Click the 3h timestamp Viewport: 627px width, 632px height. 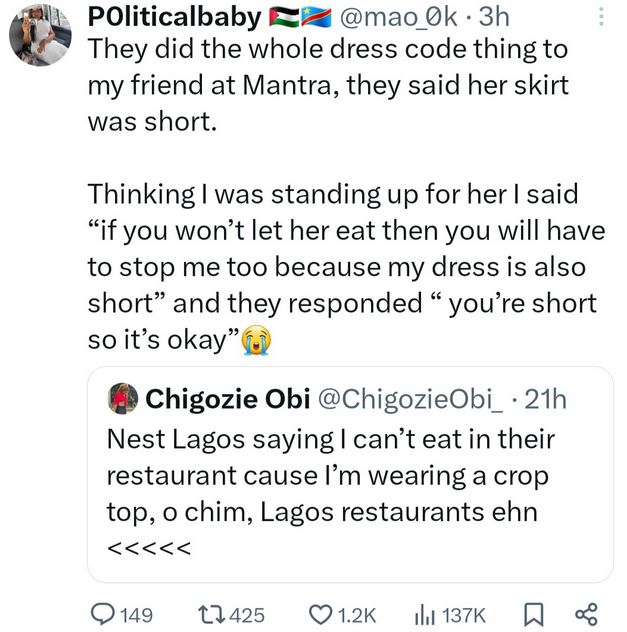point(494,17)
